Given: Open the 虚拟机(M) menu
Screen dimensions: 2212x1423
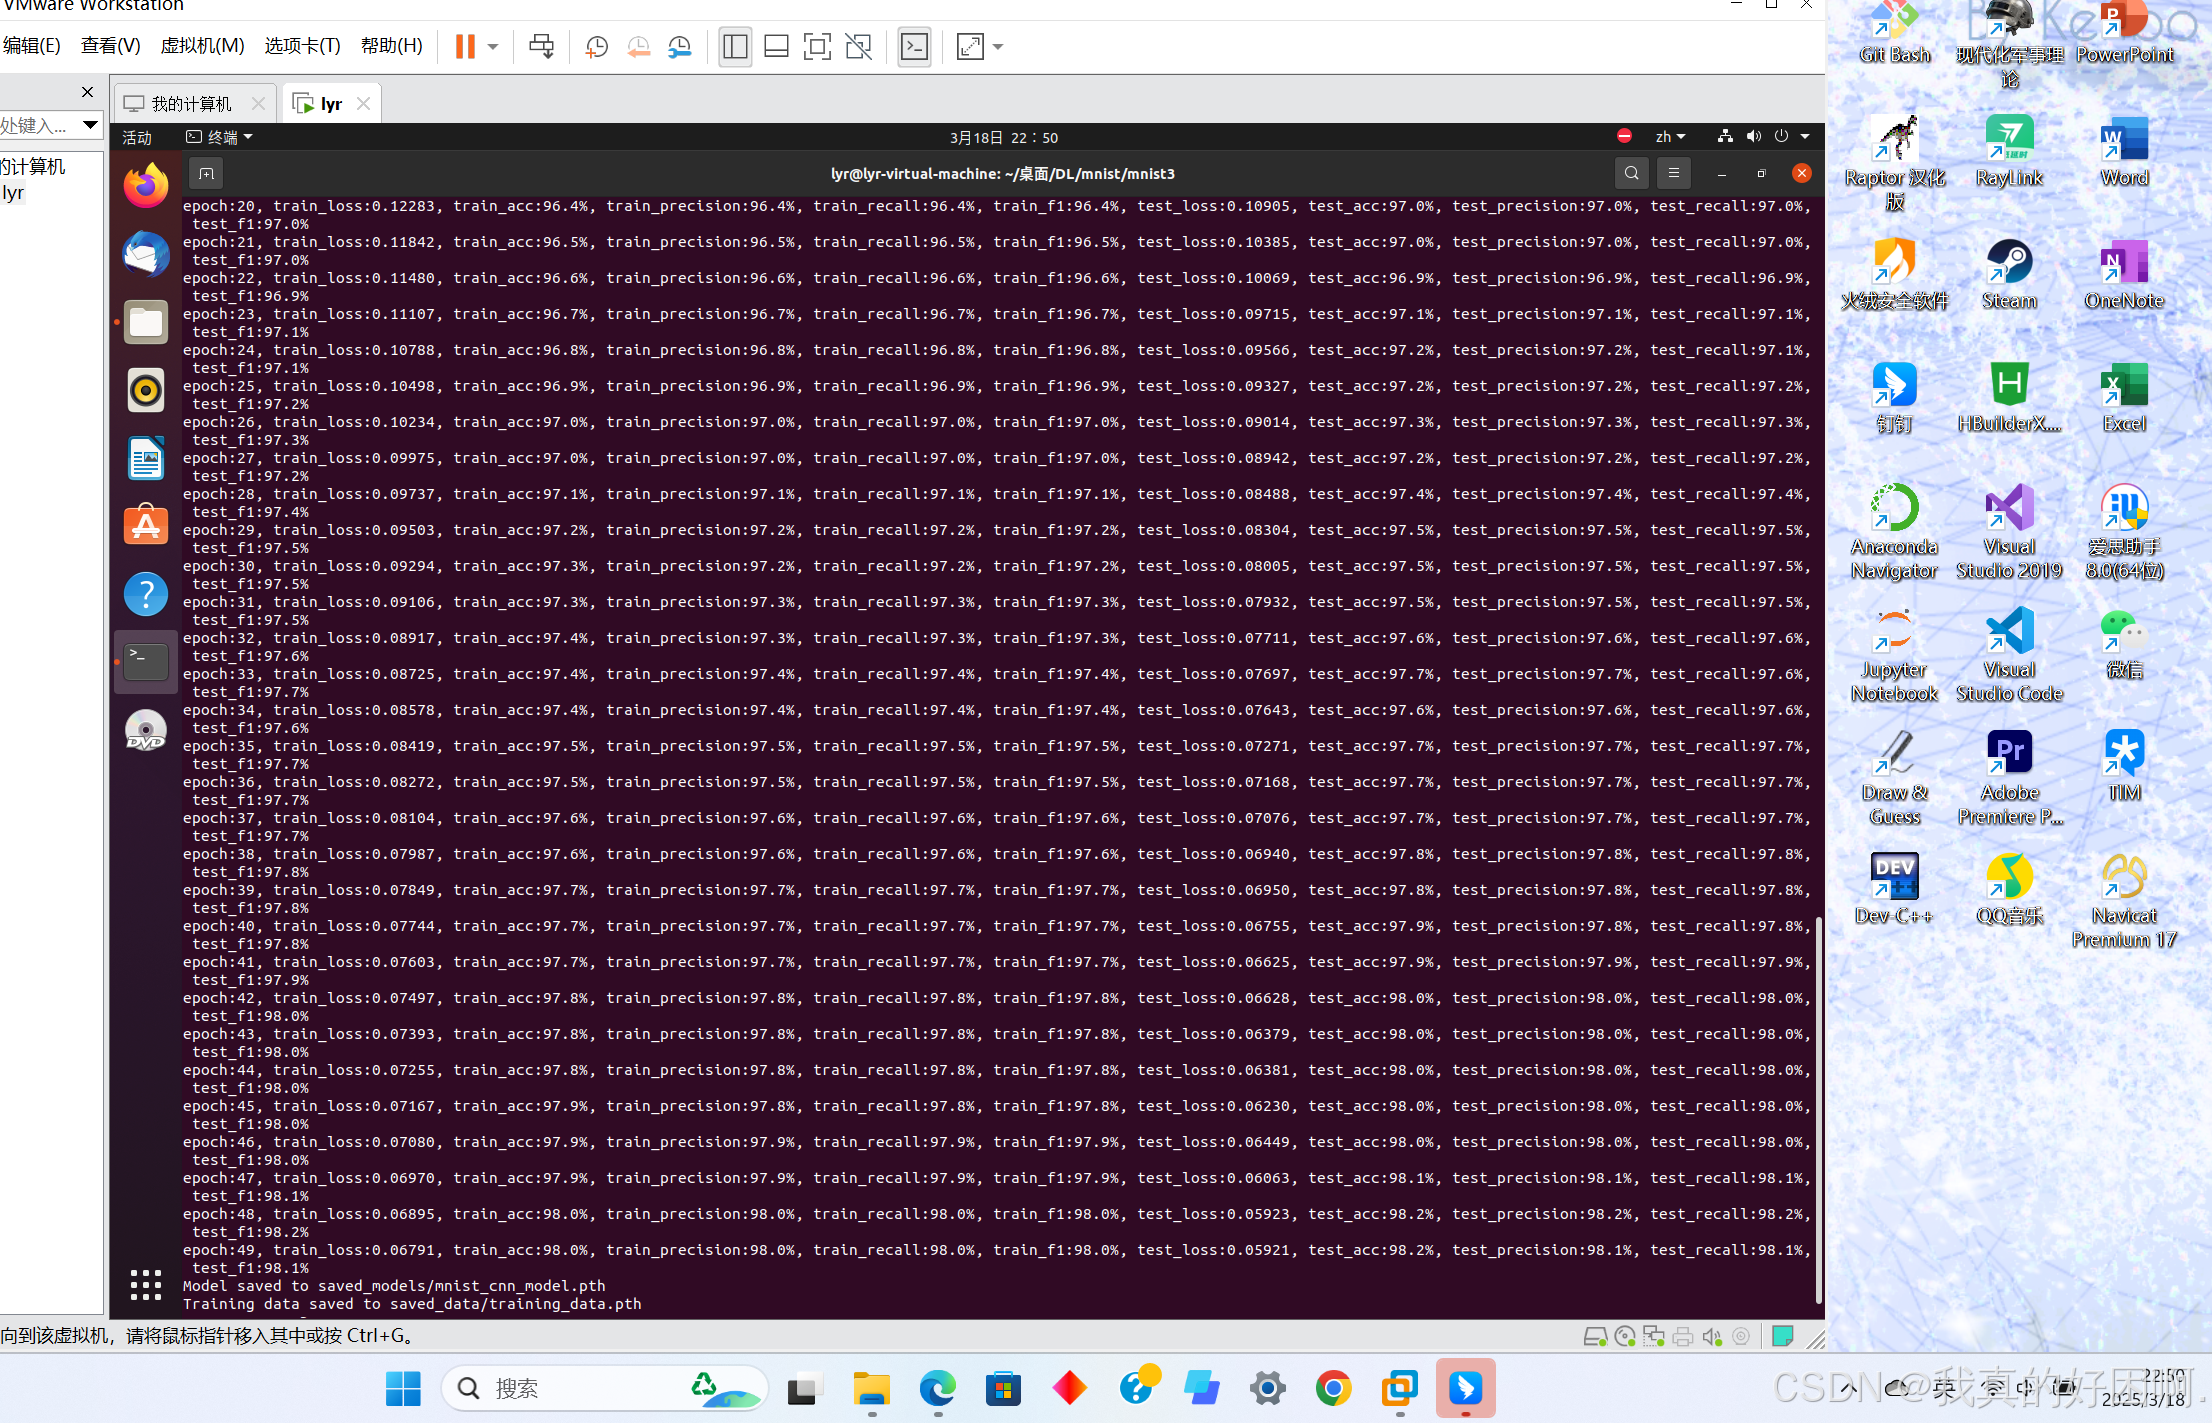Looking at the screenshot, I should 202,46.
